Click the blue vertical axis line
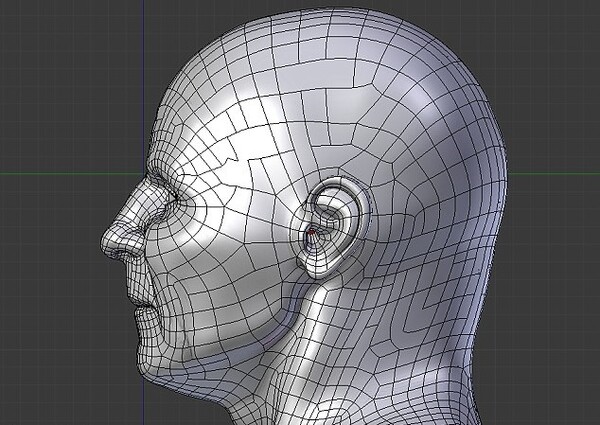600x425 pixels. [143, 60]
